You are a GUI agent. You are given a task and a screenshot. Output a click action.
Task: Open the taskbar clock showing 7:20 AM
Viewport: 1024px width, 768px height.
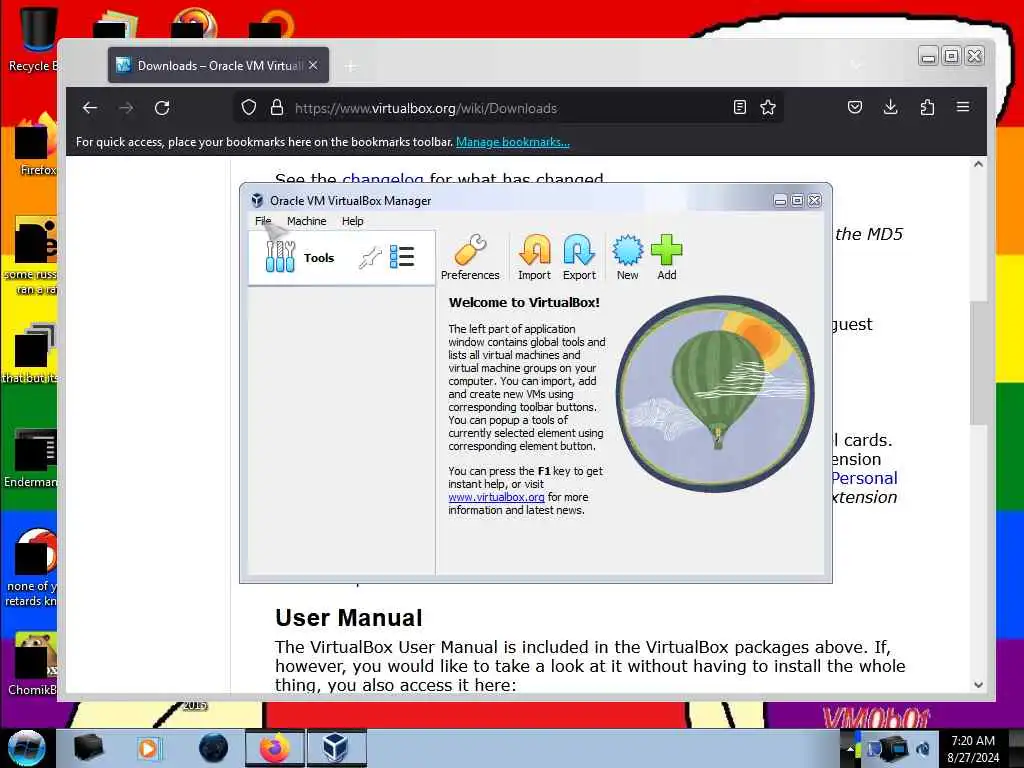coord(973,749)
